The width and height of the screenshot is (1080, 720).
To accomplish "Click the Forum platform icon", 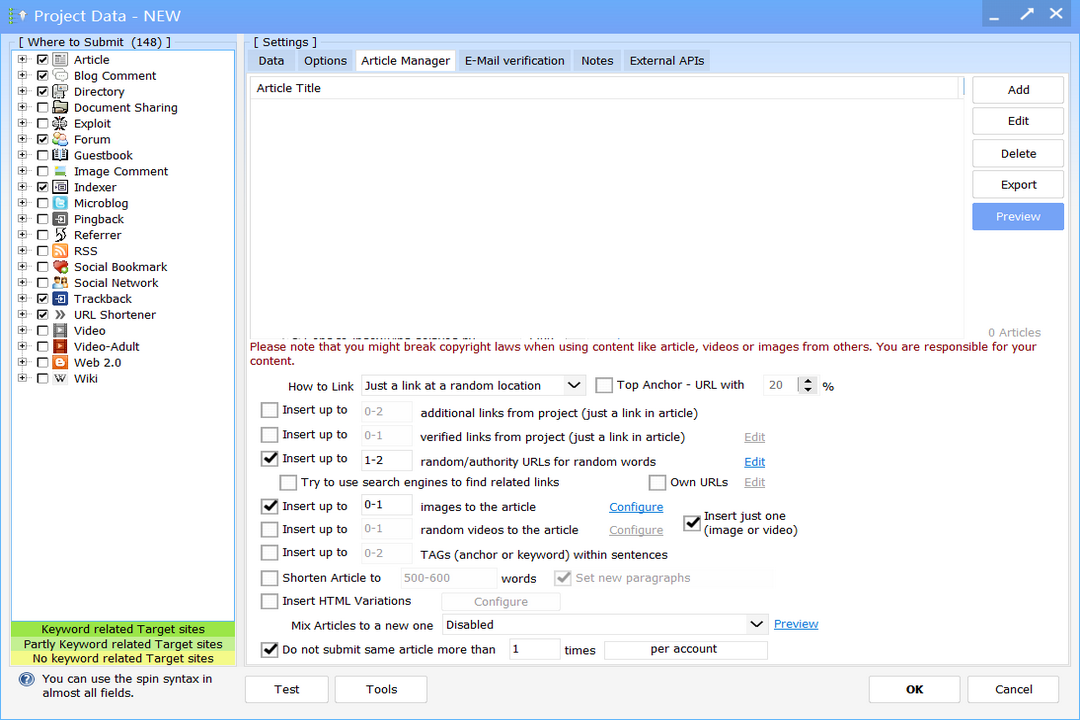I will pyautogui.click(x=59, y=139).
